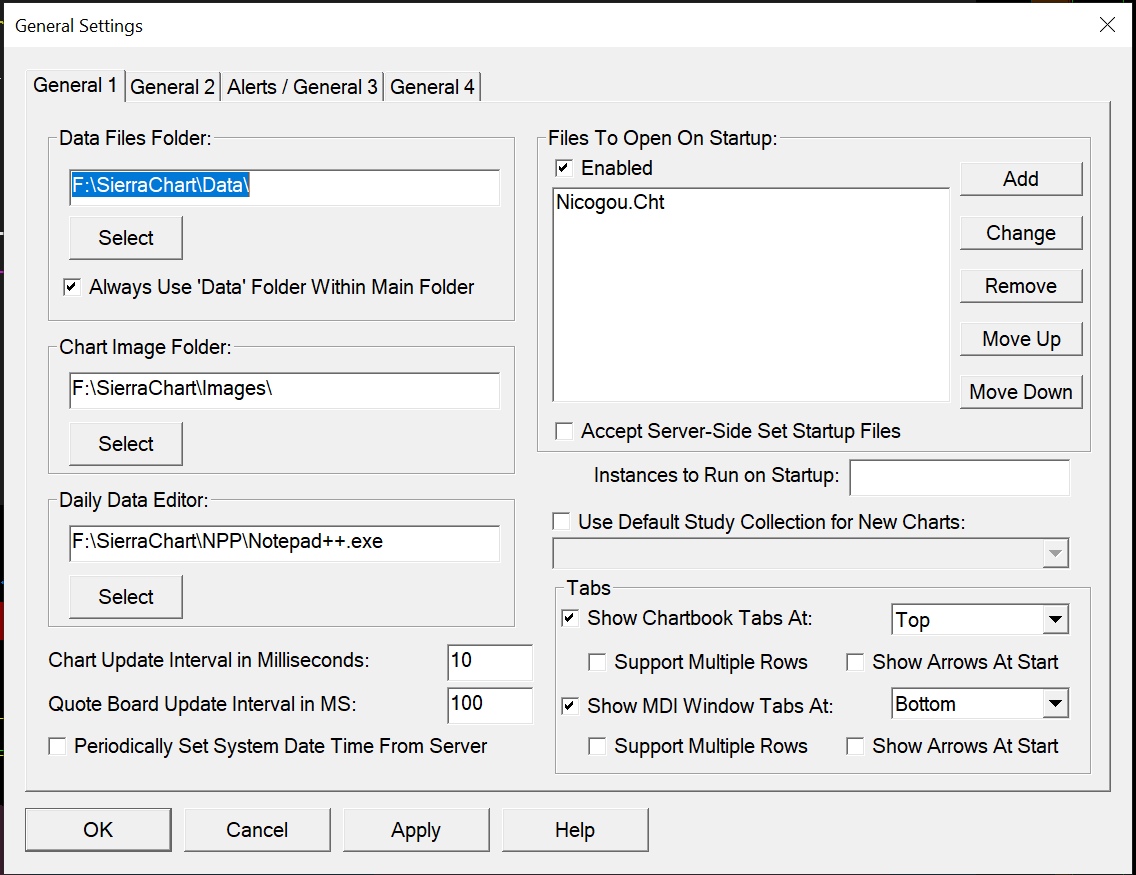Go to the General 4 tab
Viewport: 1136px width, 875px height.
[x=432, y=87]
